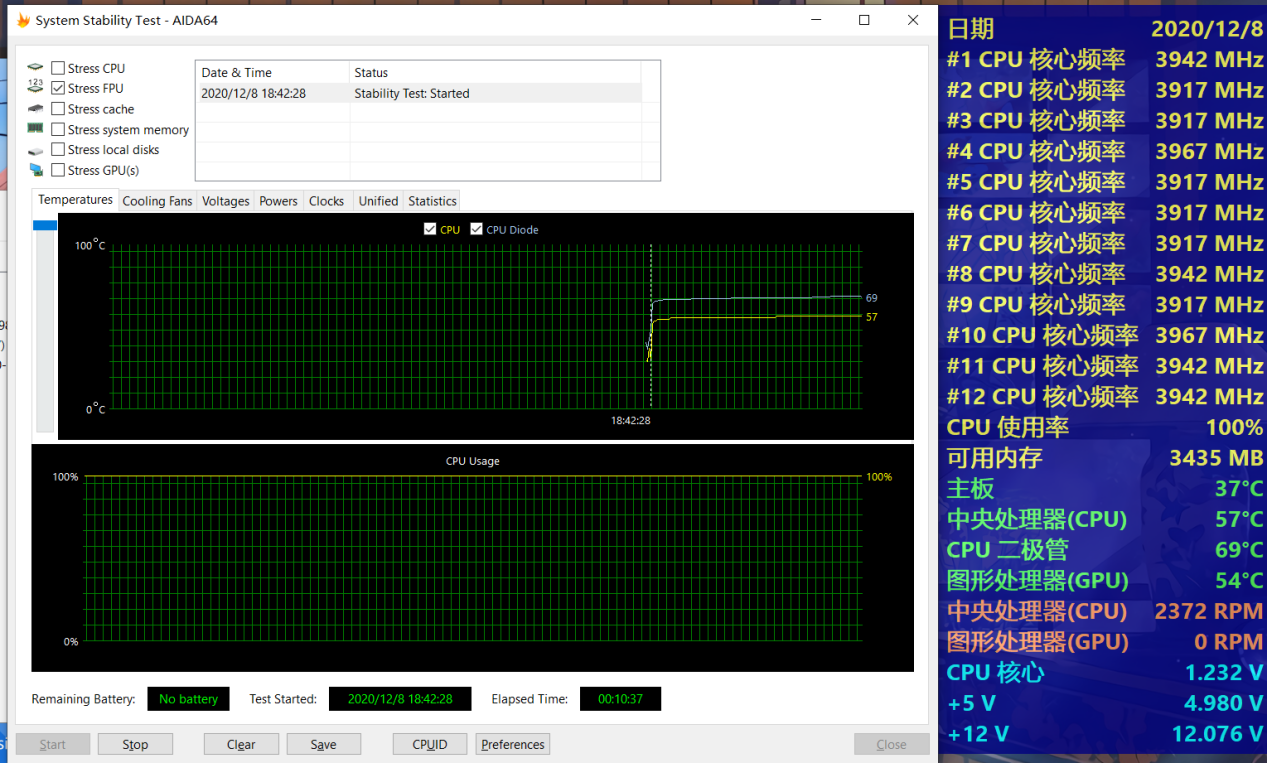Open the Powers tab

point(278,201)
